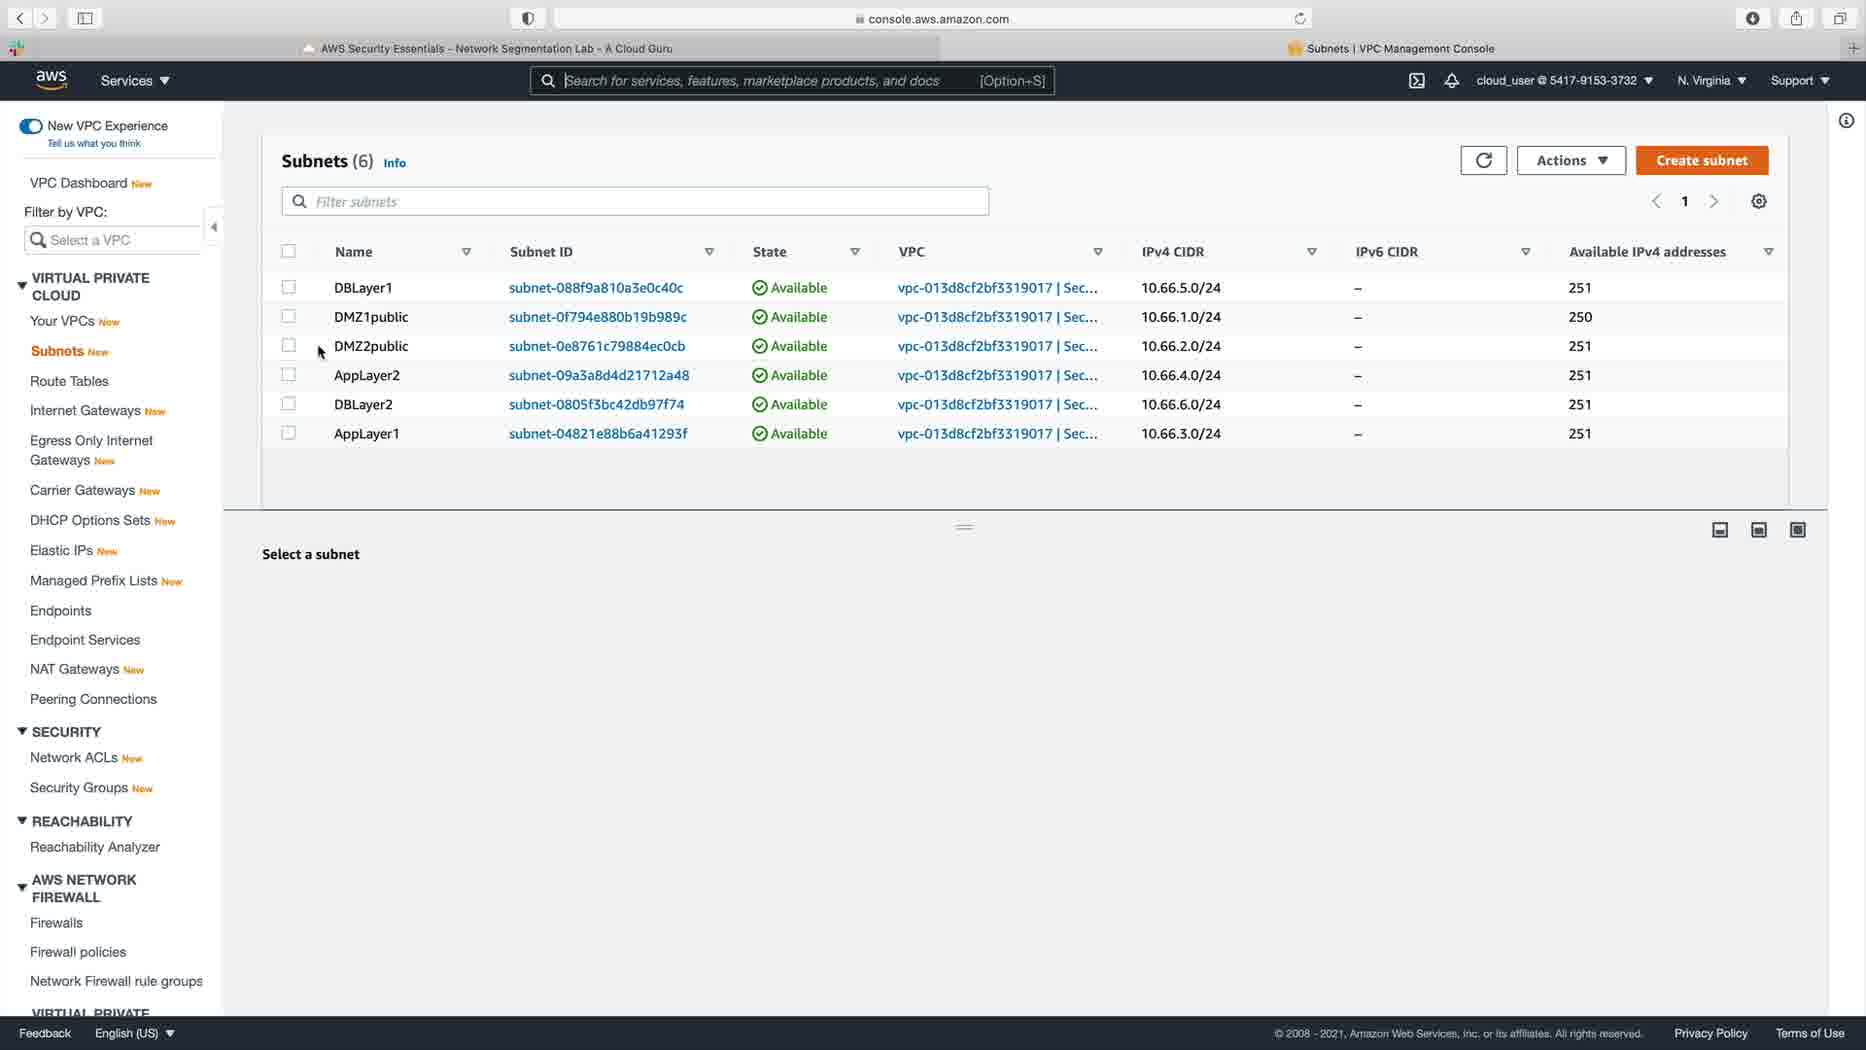1866x1050 pixels.
Task: Select all subnets checkbox in header
Action: coord(289,251)
